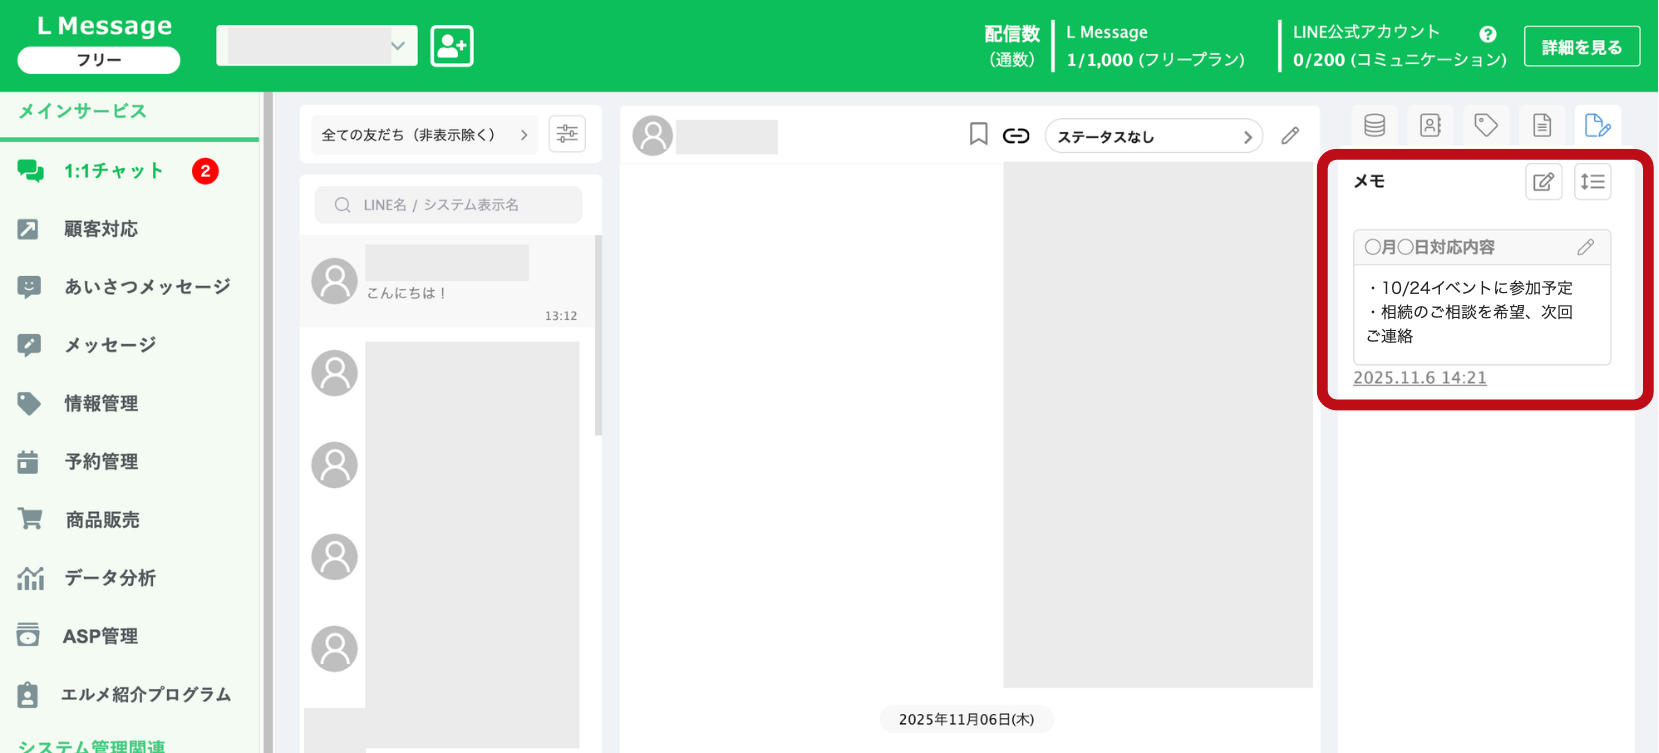Click the ○月○日対応内容 memo title
The image size is (1659, 753).
point(1430,247)
